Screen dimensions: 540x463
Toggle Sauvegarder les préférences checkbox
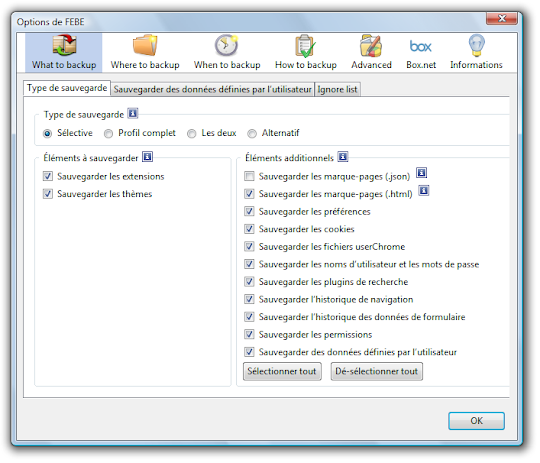249,212
